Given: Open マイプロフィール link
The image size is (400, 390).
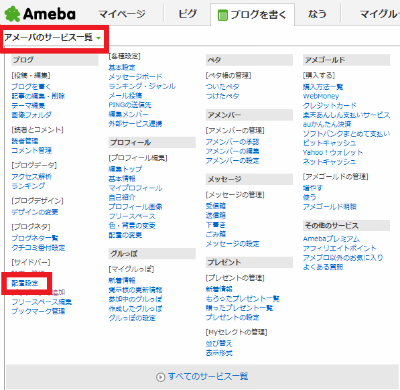Looking at the screenshot, I should [135, 188].
